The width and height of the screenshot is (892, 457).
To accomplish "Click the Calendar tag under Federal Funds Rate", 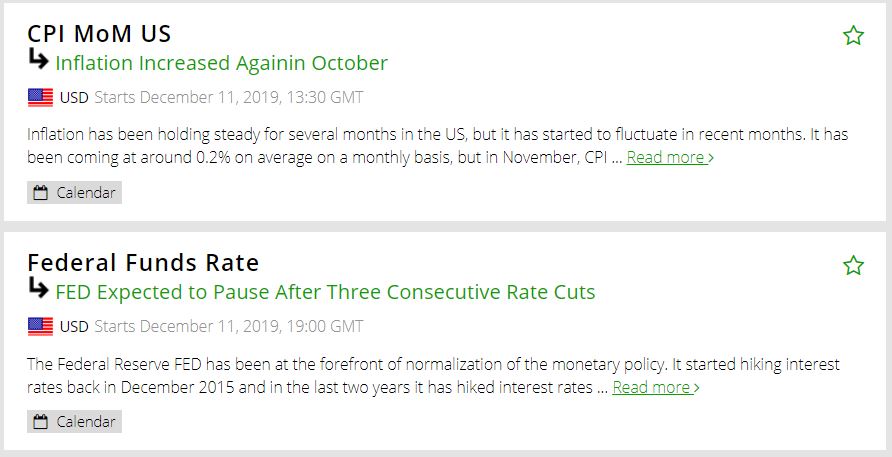I will click(x=75, y=422).
